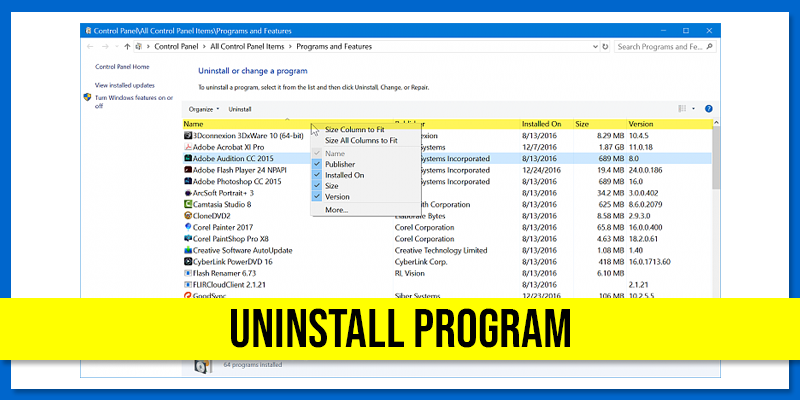
Task: Click the CloneDVD2 icon
Action: click(188, 216)
